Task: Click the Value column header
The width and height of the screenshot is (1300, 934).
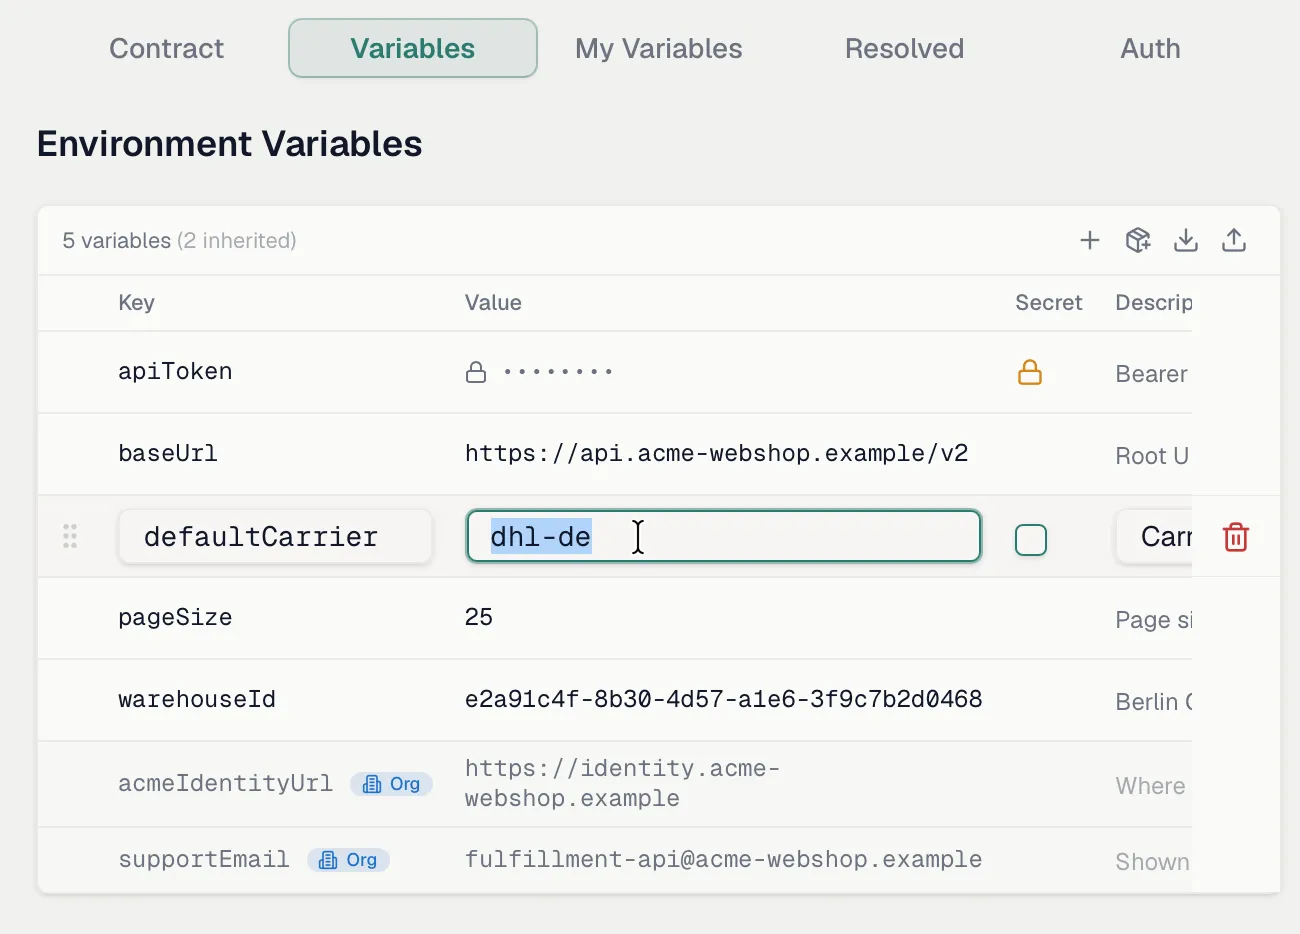Action: (x=493, y=303)
